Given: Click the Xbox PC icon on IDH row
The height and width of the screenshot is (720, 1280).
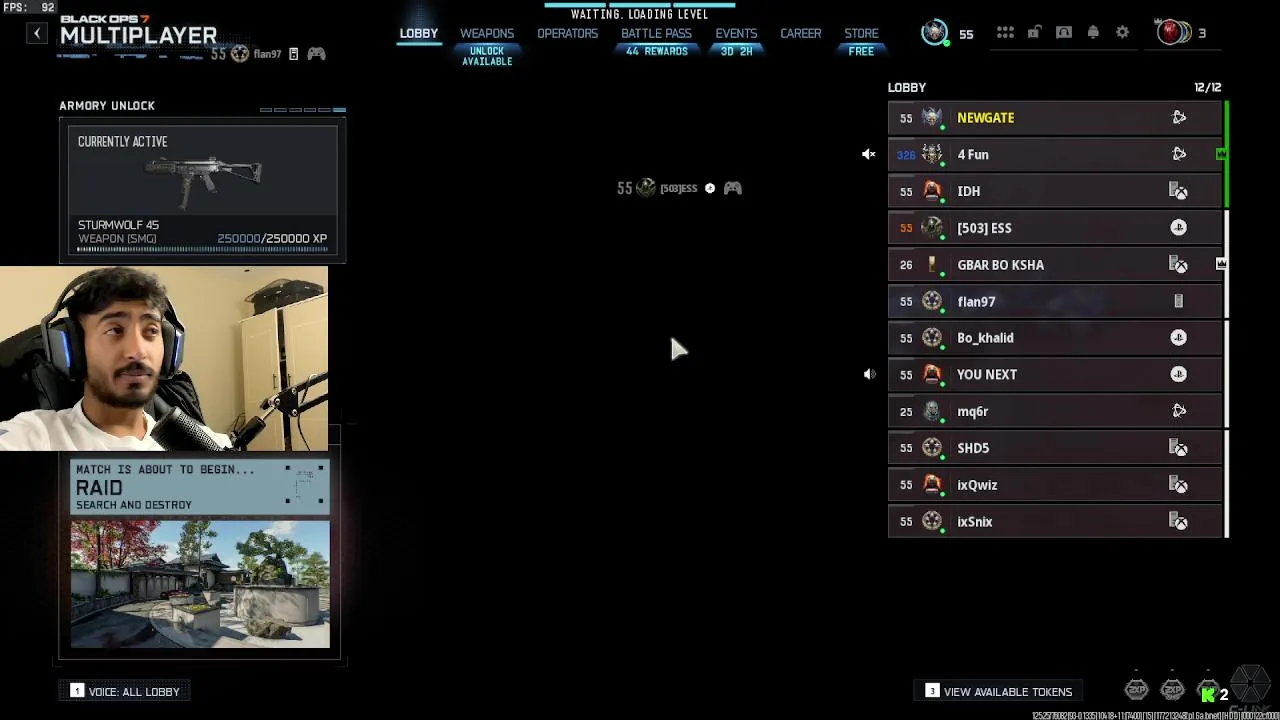Looking at the screenshot, I should click(x=1179, y=191).
